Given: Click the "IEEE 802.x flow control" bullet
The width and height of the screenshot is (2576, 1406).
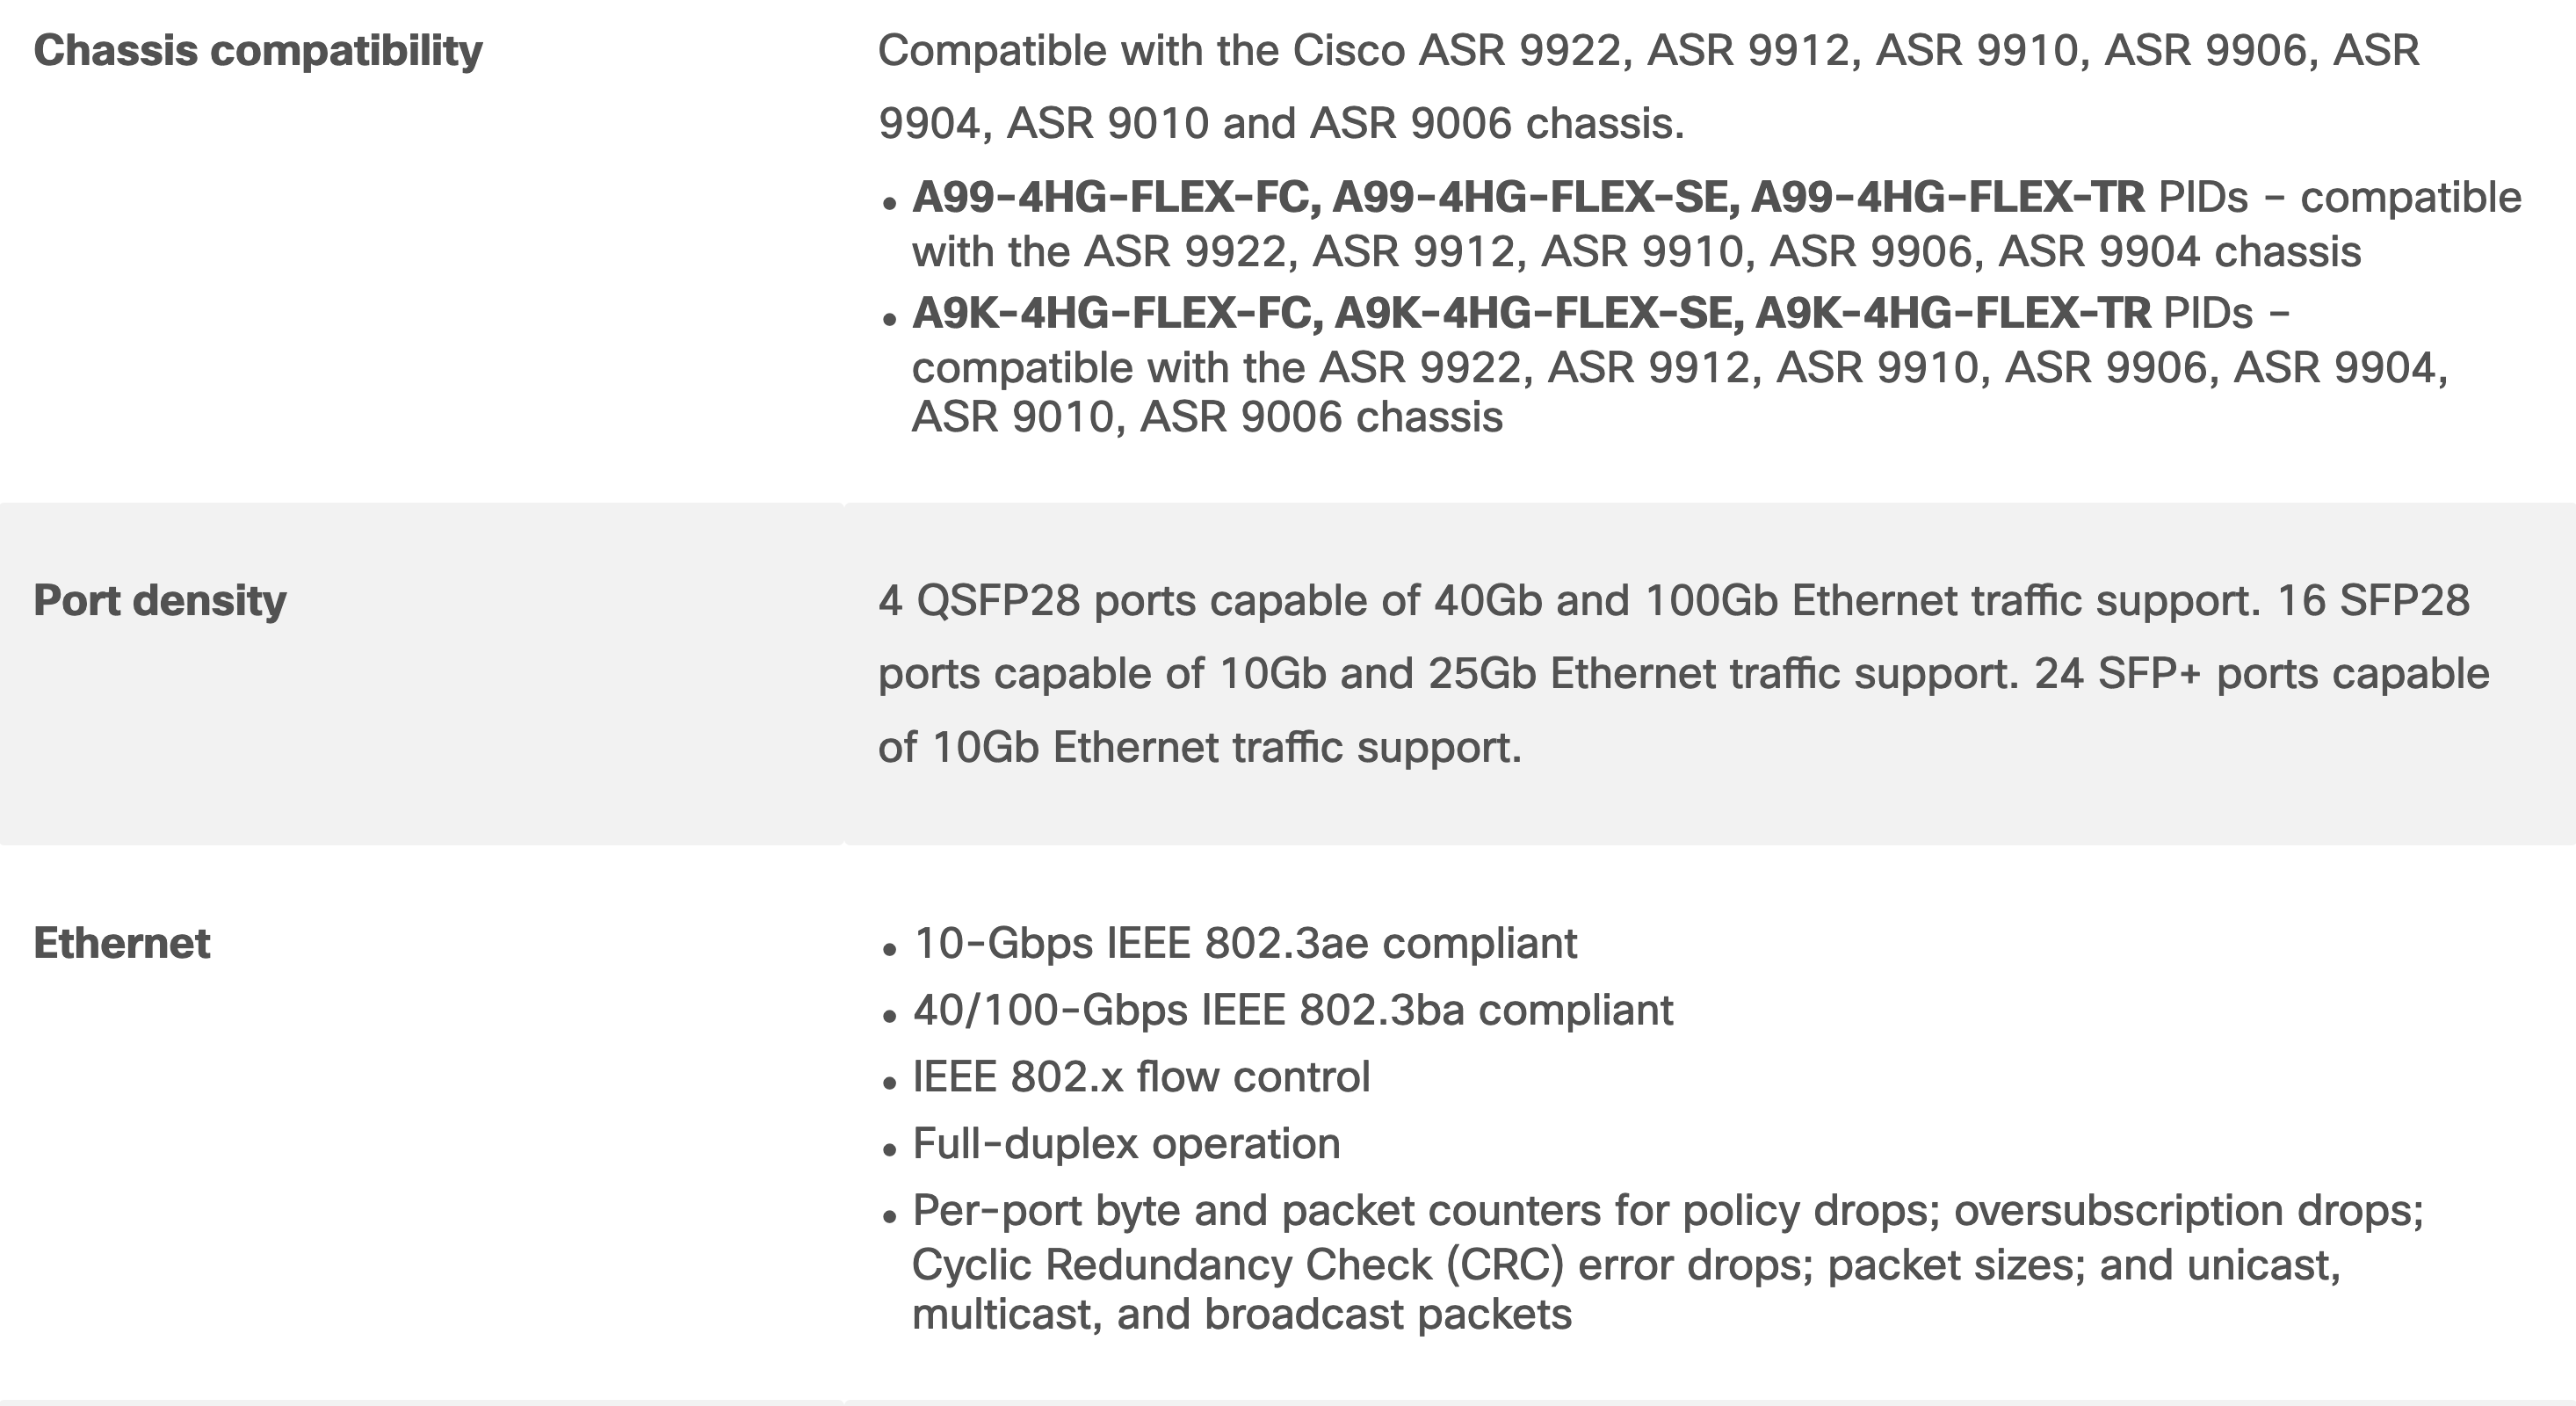Looking at the screenshot, I should click(1140, 1078).
